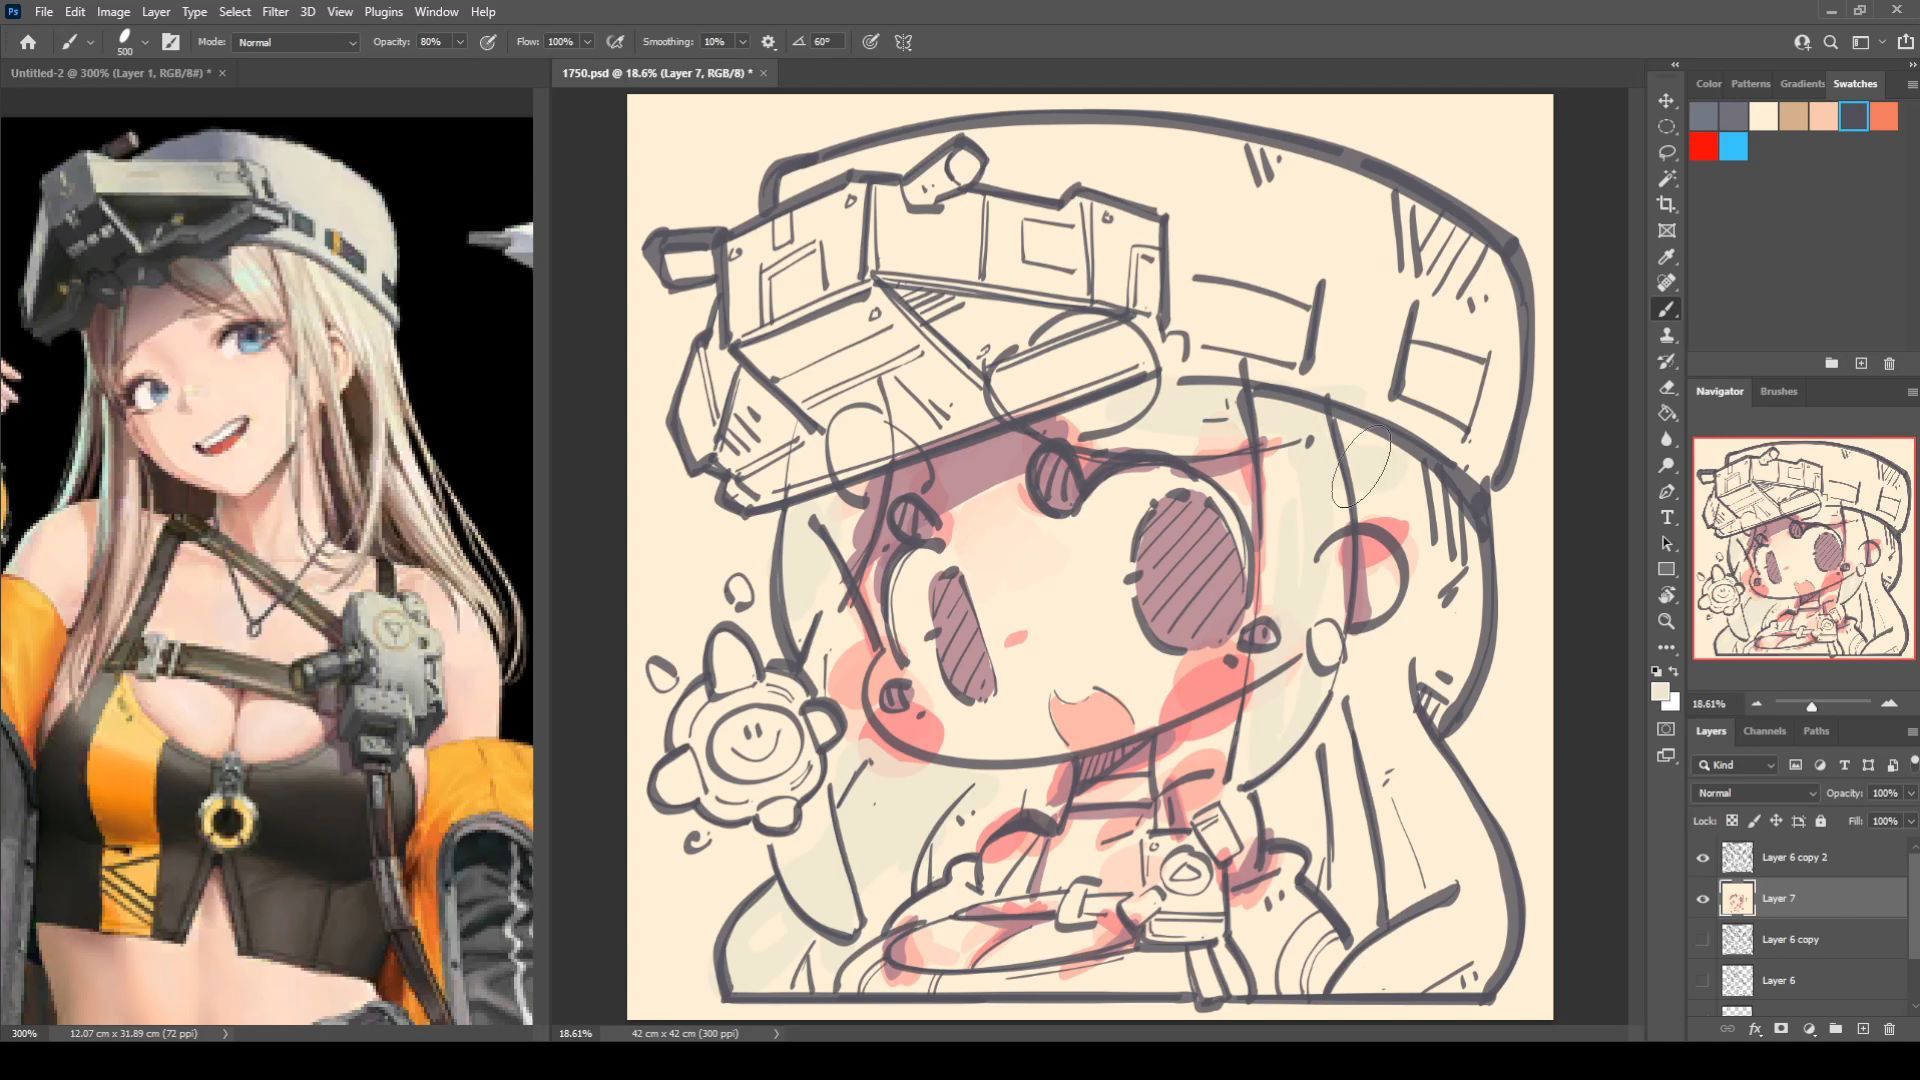The width and height of the screenshot is (1920, 1080).
Task: Create a new layer
Action: [x=1862, y=1028]
